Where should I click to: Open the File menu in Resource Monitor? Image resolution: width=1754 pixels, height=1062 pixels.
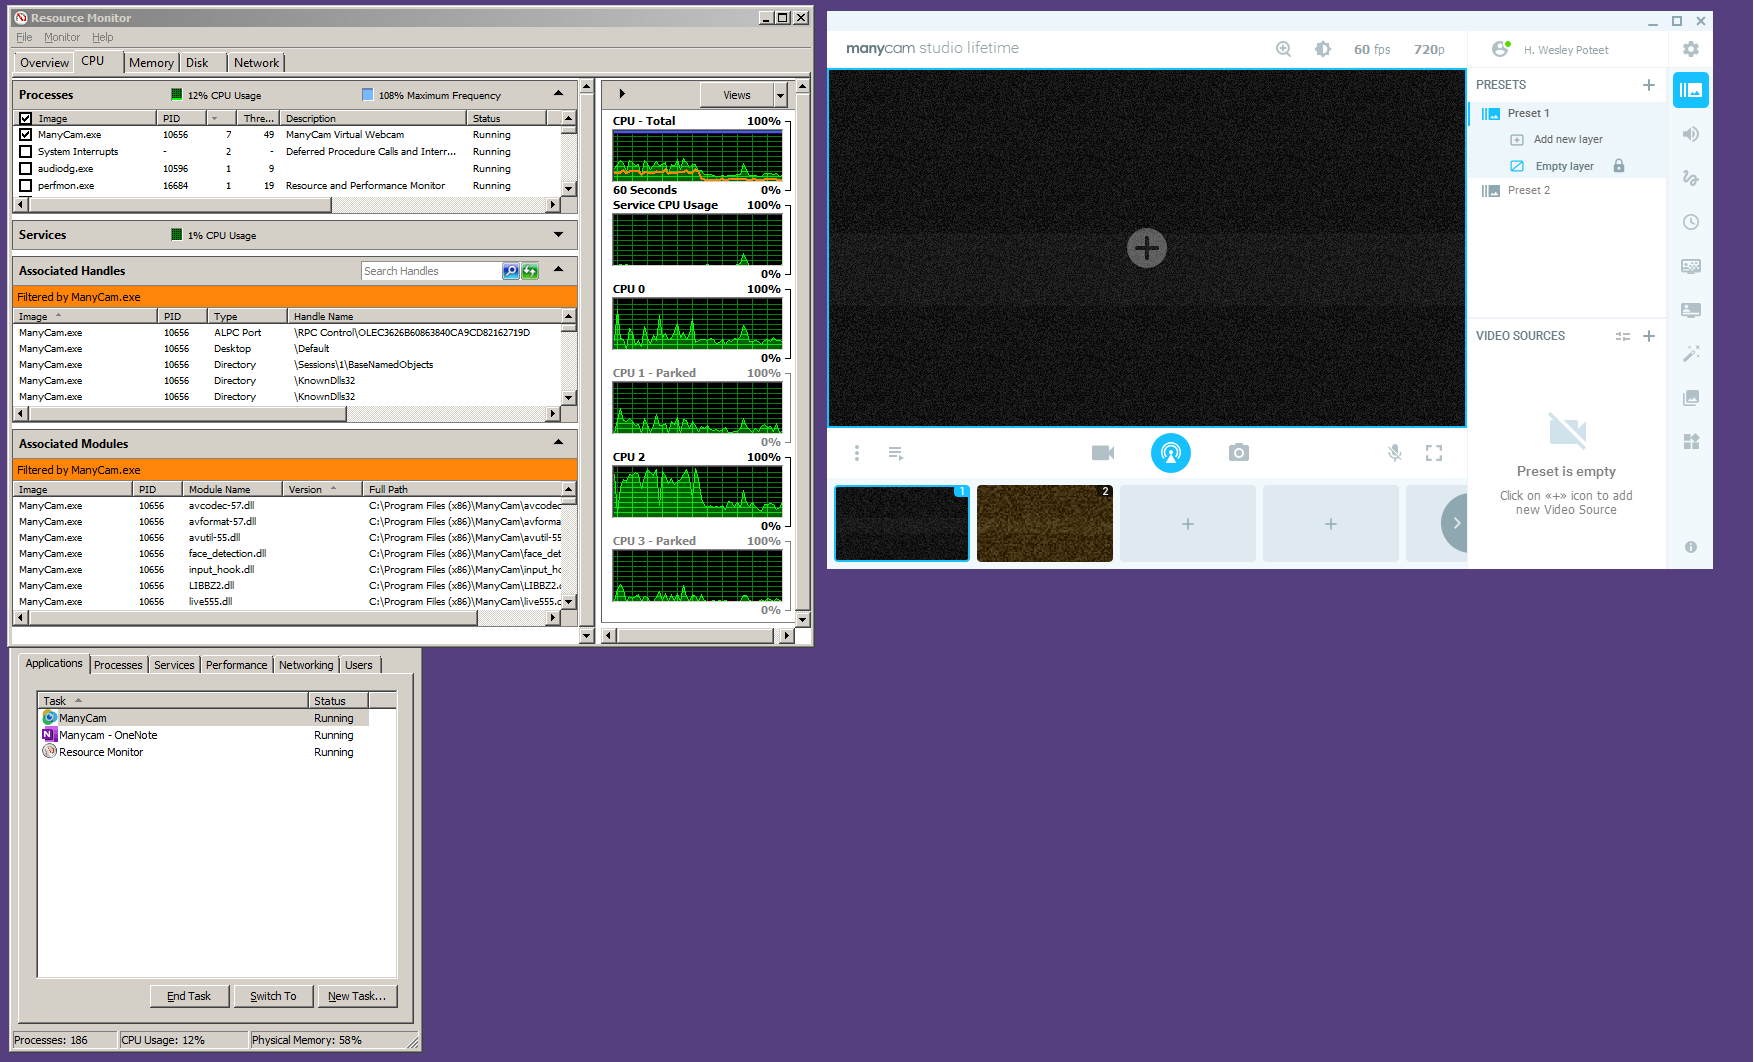[24, 37]
